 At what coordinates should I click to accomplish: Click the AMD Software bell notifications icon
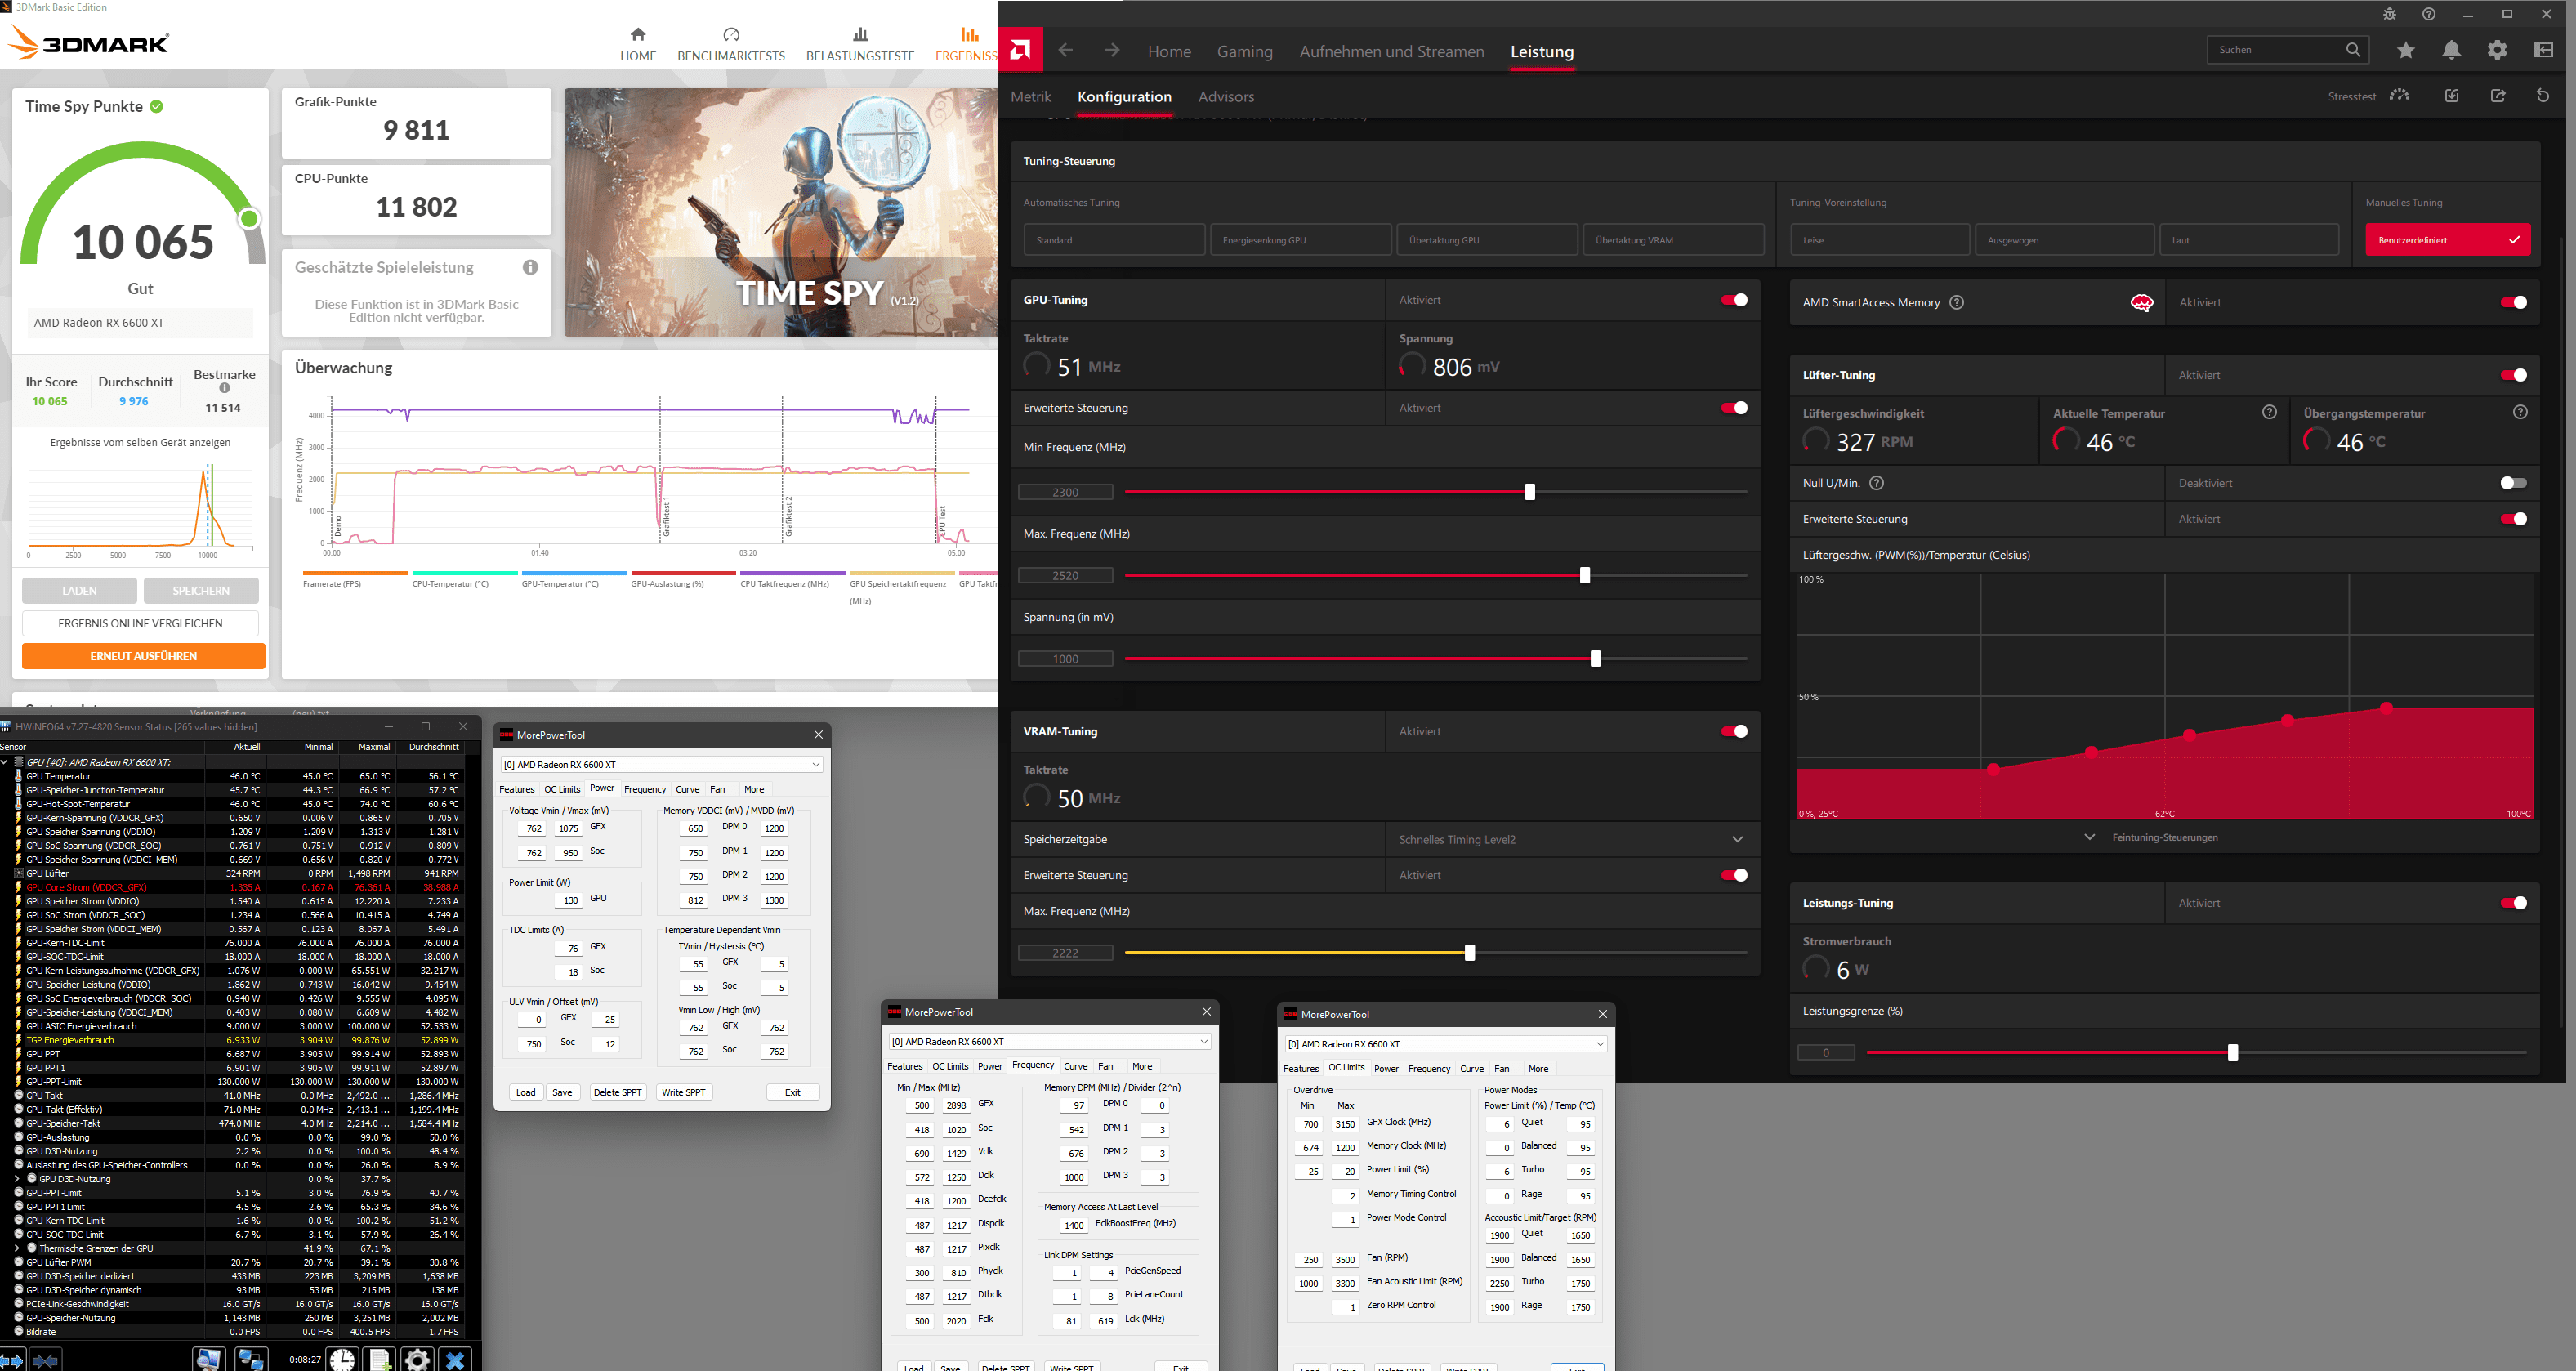(2451, 50)
